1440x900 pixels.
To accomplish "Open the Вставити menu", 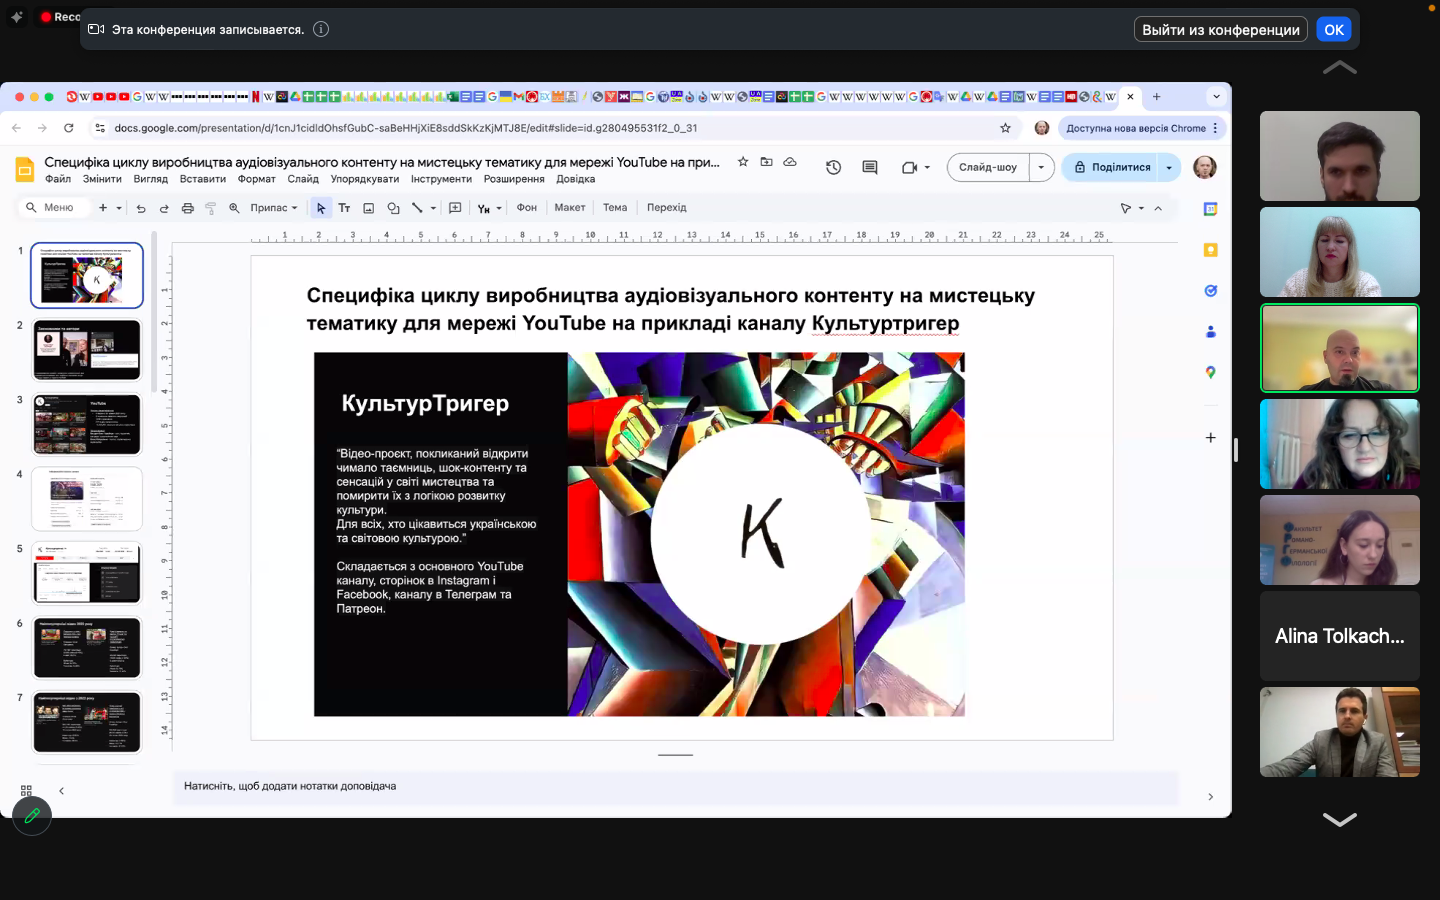I will pos(202,179).
